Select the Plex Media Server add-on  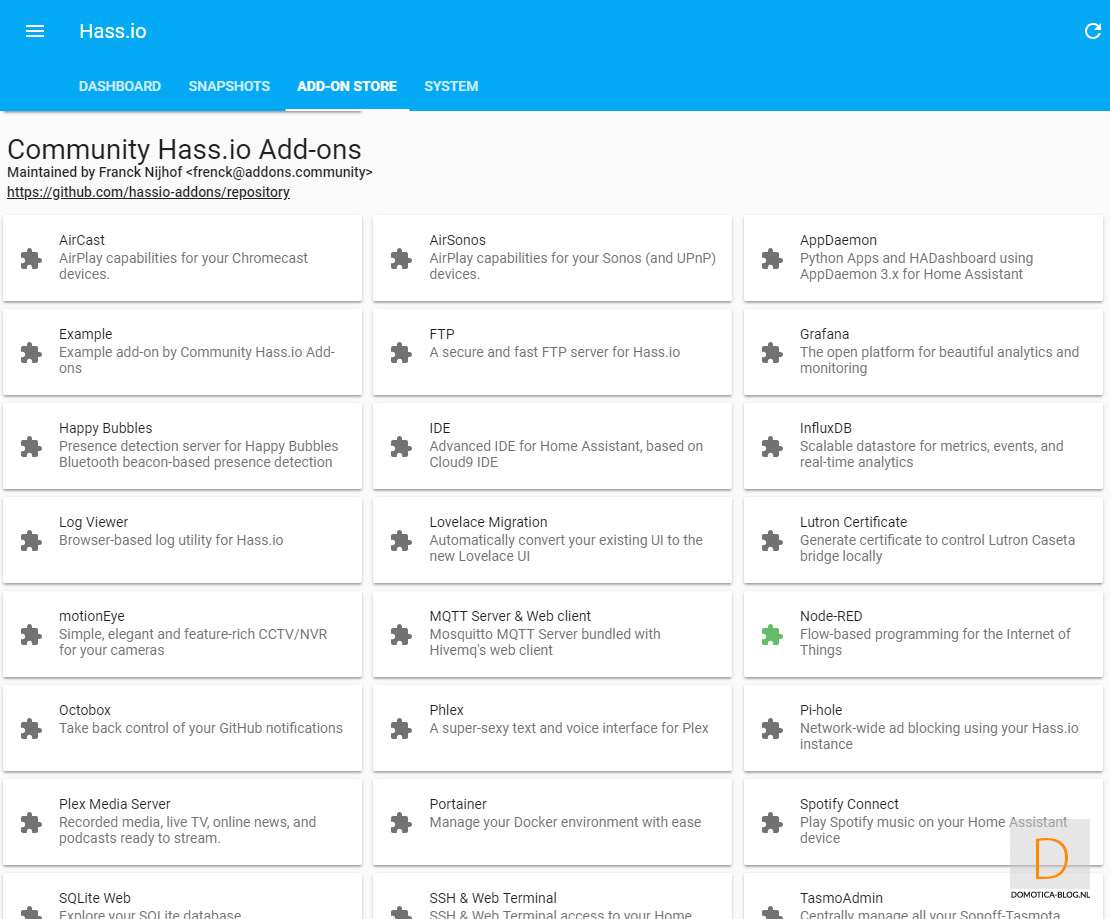tap(182, 822)
